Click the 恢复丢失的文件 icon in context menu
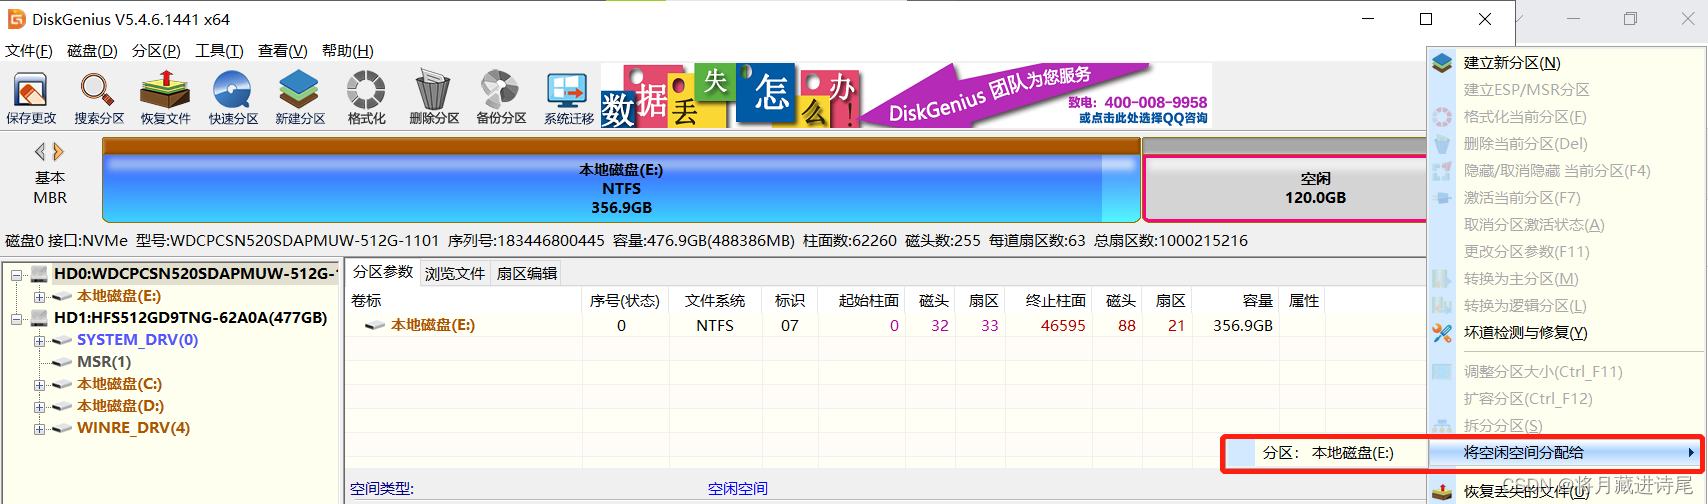 pyautogui.click(x=1442, y=492)
